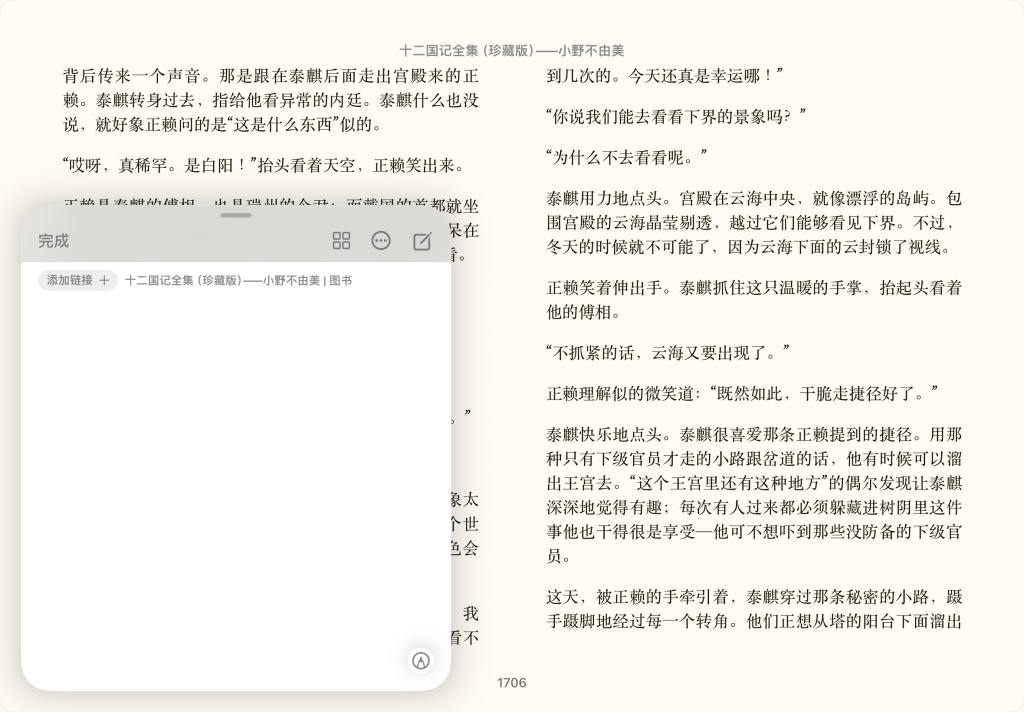
Task: Click page number 1706
Action: 511,683
